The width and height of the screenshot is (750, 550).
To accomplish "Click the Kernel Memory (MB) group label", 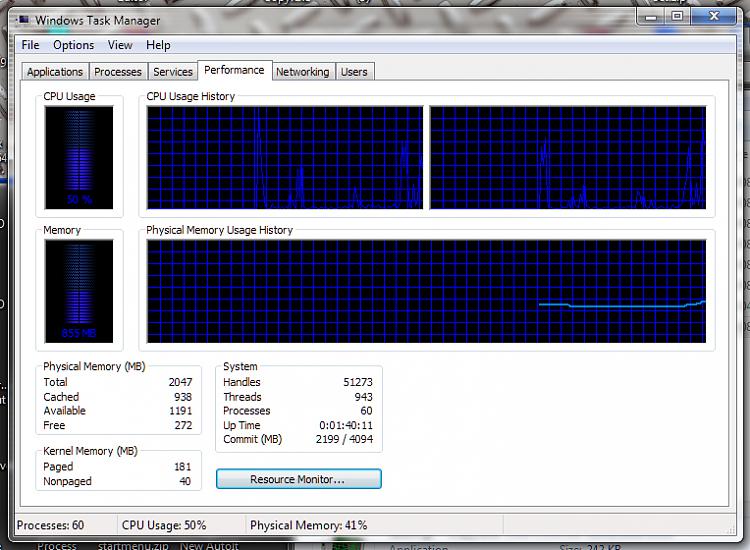I will (x=90, y=451).
